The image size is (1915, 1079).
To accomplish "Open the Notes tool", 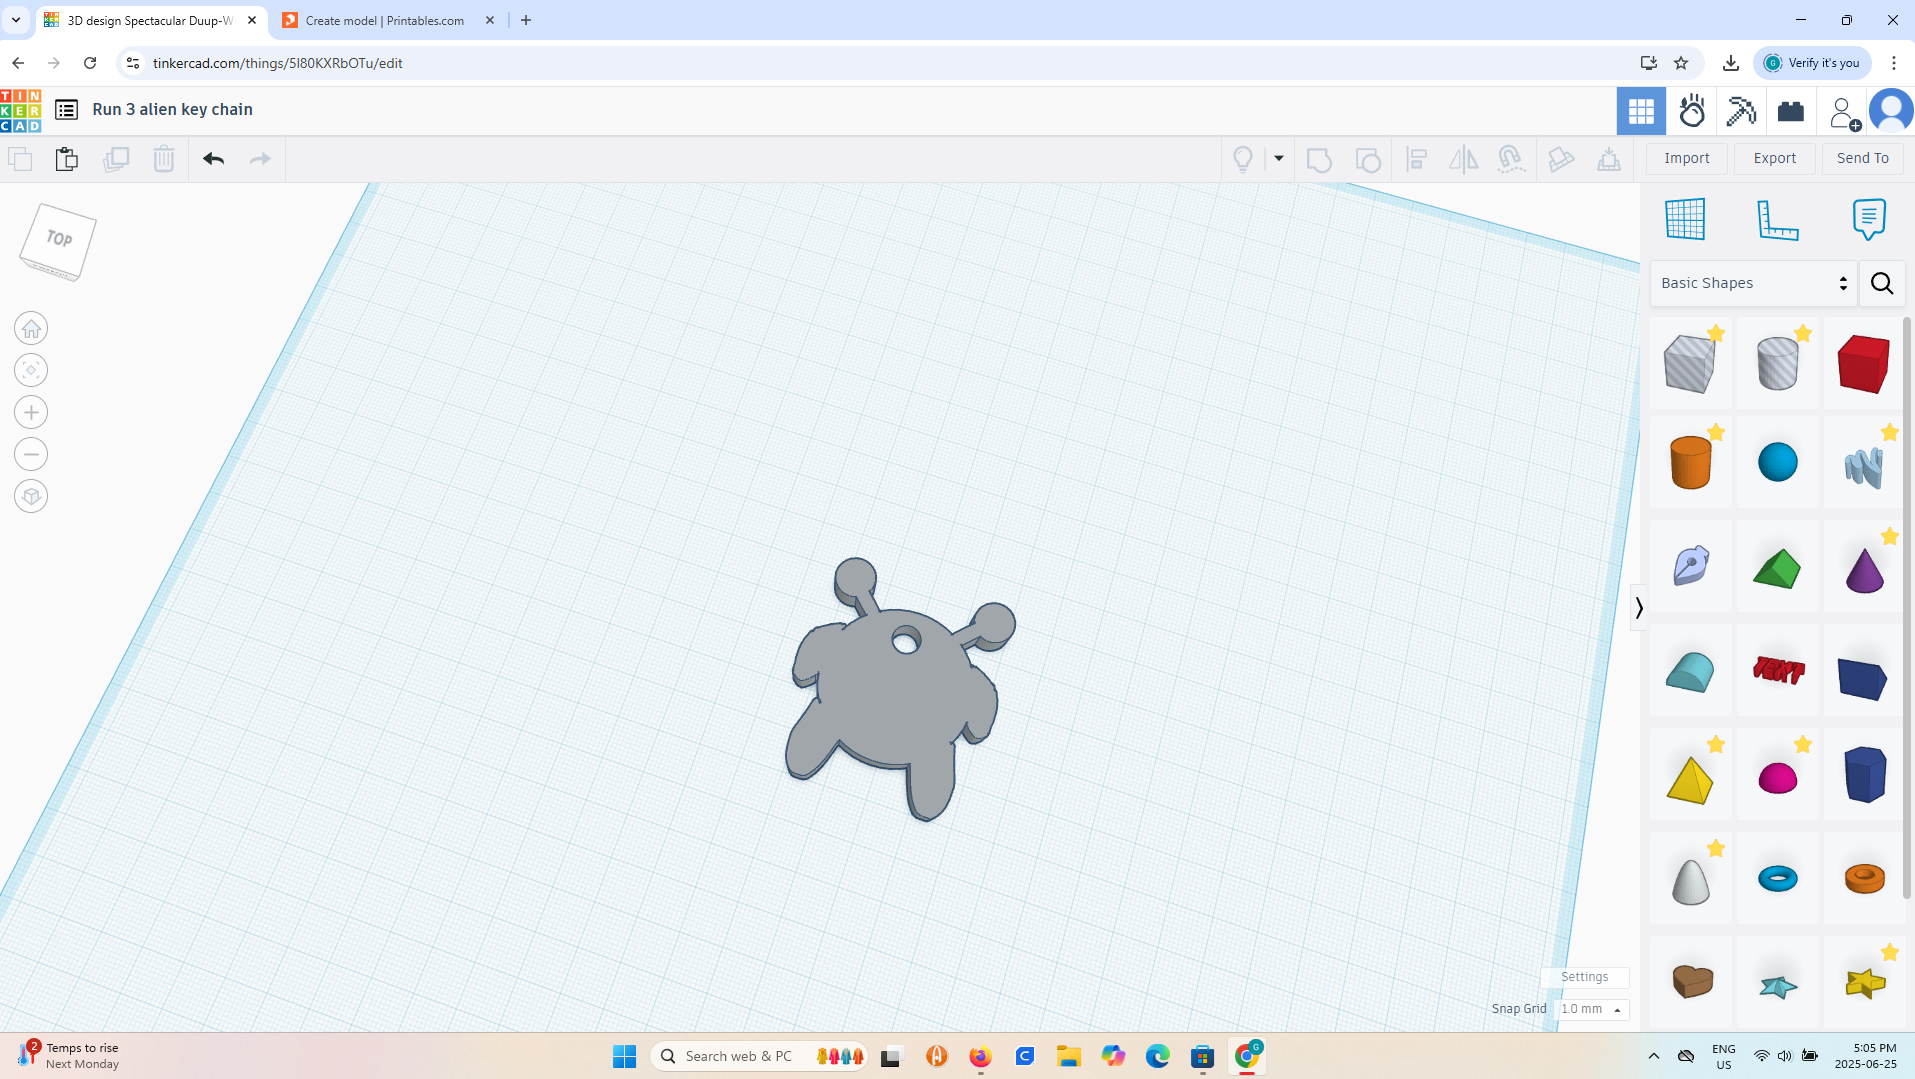I will (x=1869, y=219).
